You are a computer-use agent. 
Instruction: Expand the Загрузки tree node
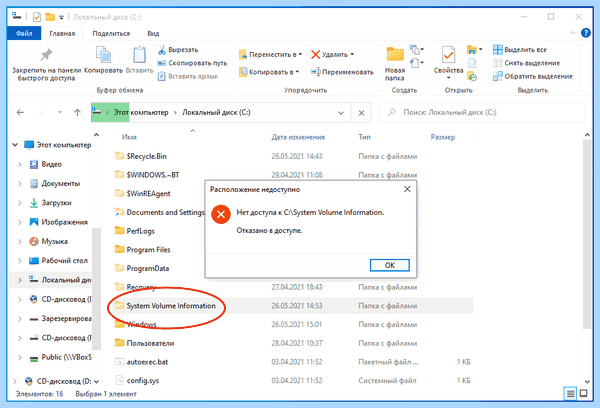click(20, 203)
